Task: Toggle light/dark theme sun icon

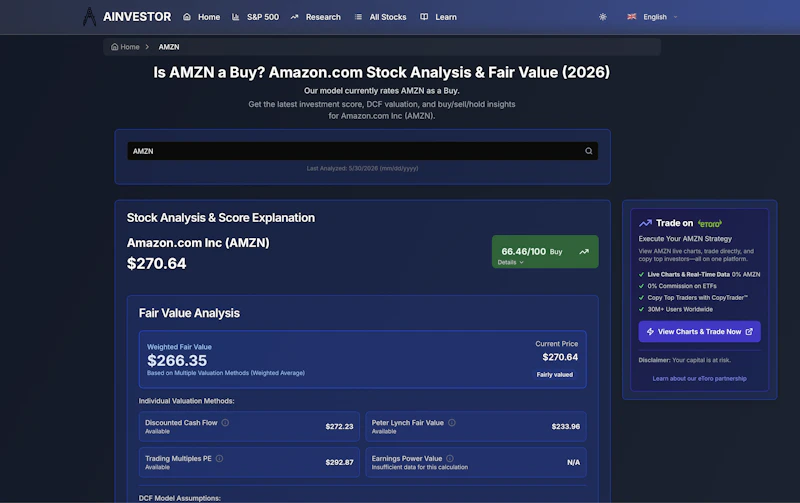Action: [x=603, y=17]
